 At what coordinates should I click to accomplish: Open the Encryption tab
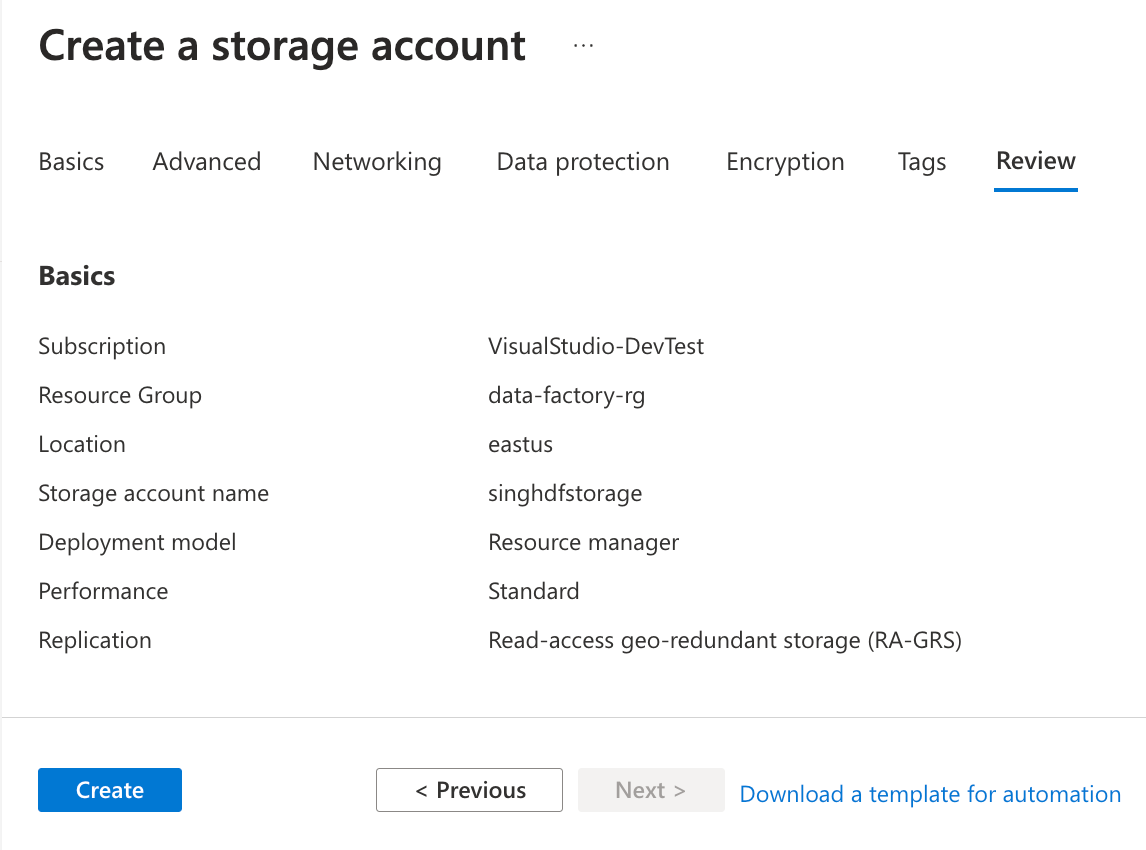pyautogui.click(x=785, y=161)
